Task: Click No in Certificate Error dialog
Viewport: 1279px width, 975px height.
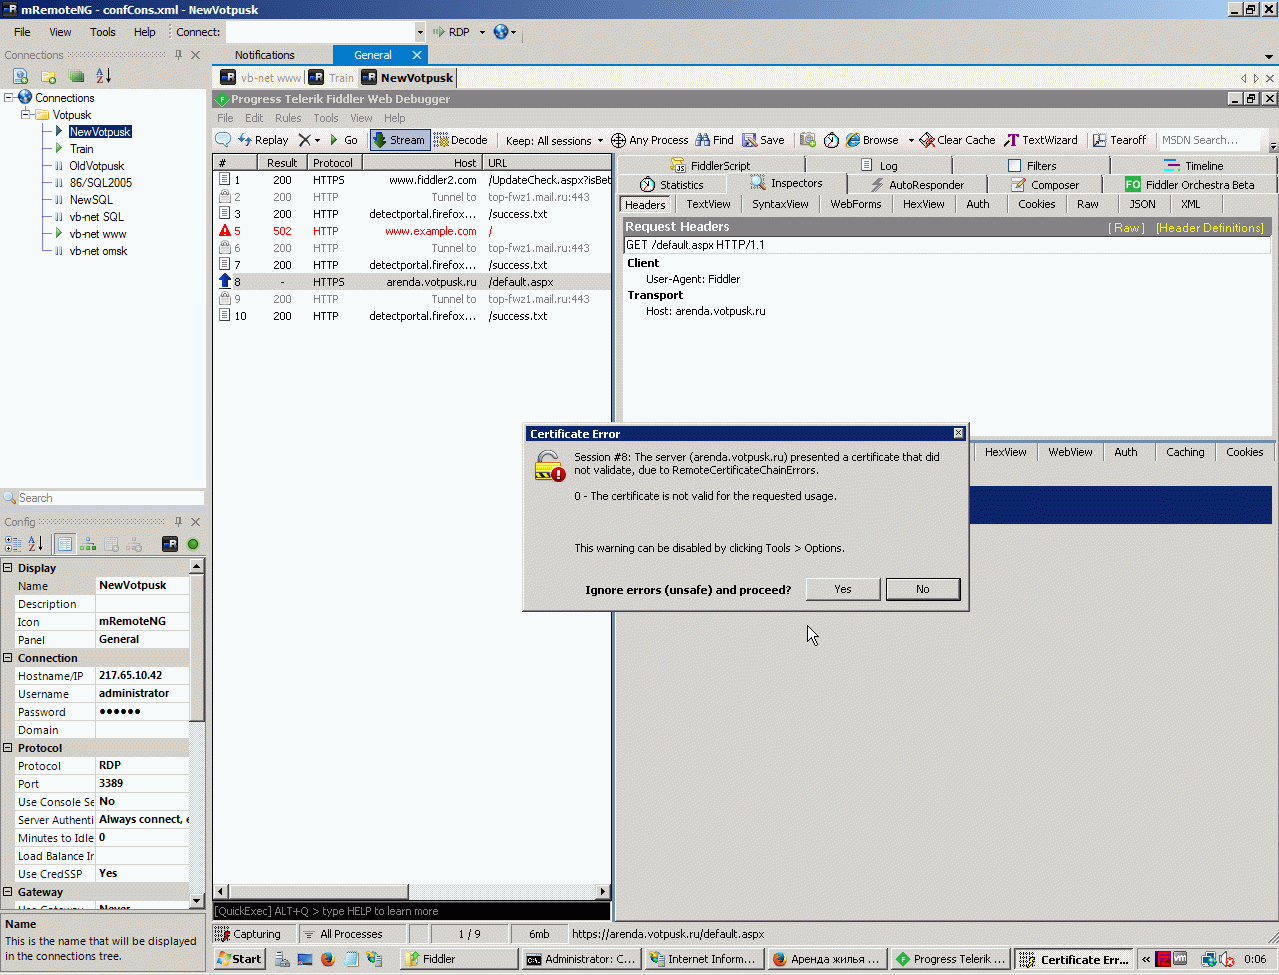Action: click(923, 589)
